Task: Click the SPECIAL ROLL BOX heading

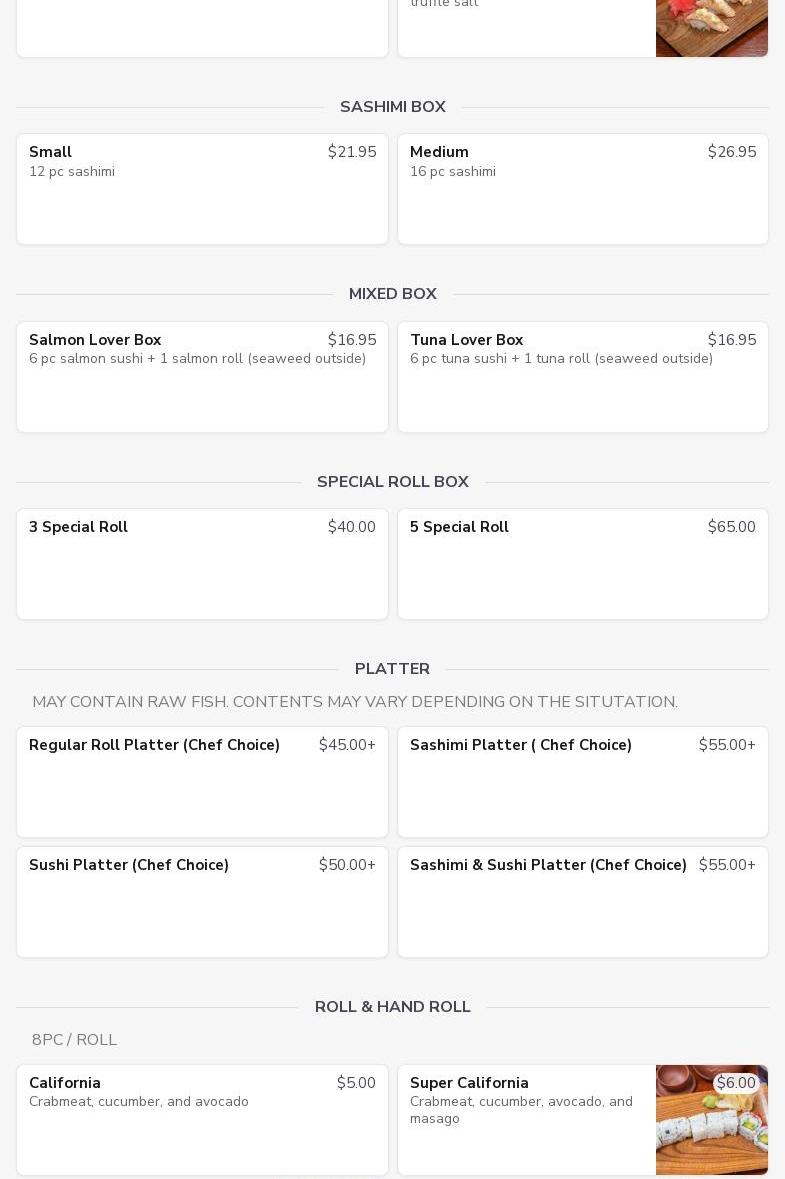Action: (392, 482)
